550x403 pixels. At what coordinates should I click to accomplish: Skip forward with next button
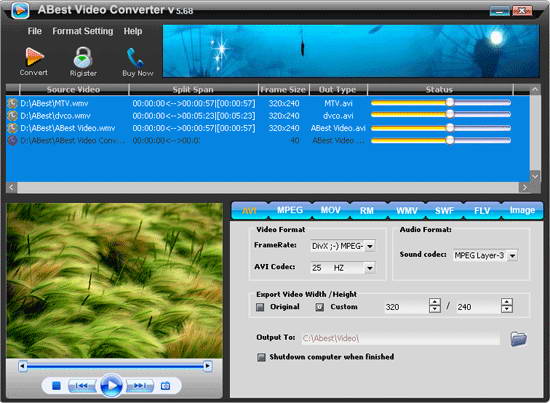pos(140,386)
